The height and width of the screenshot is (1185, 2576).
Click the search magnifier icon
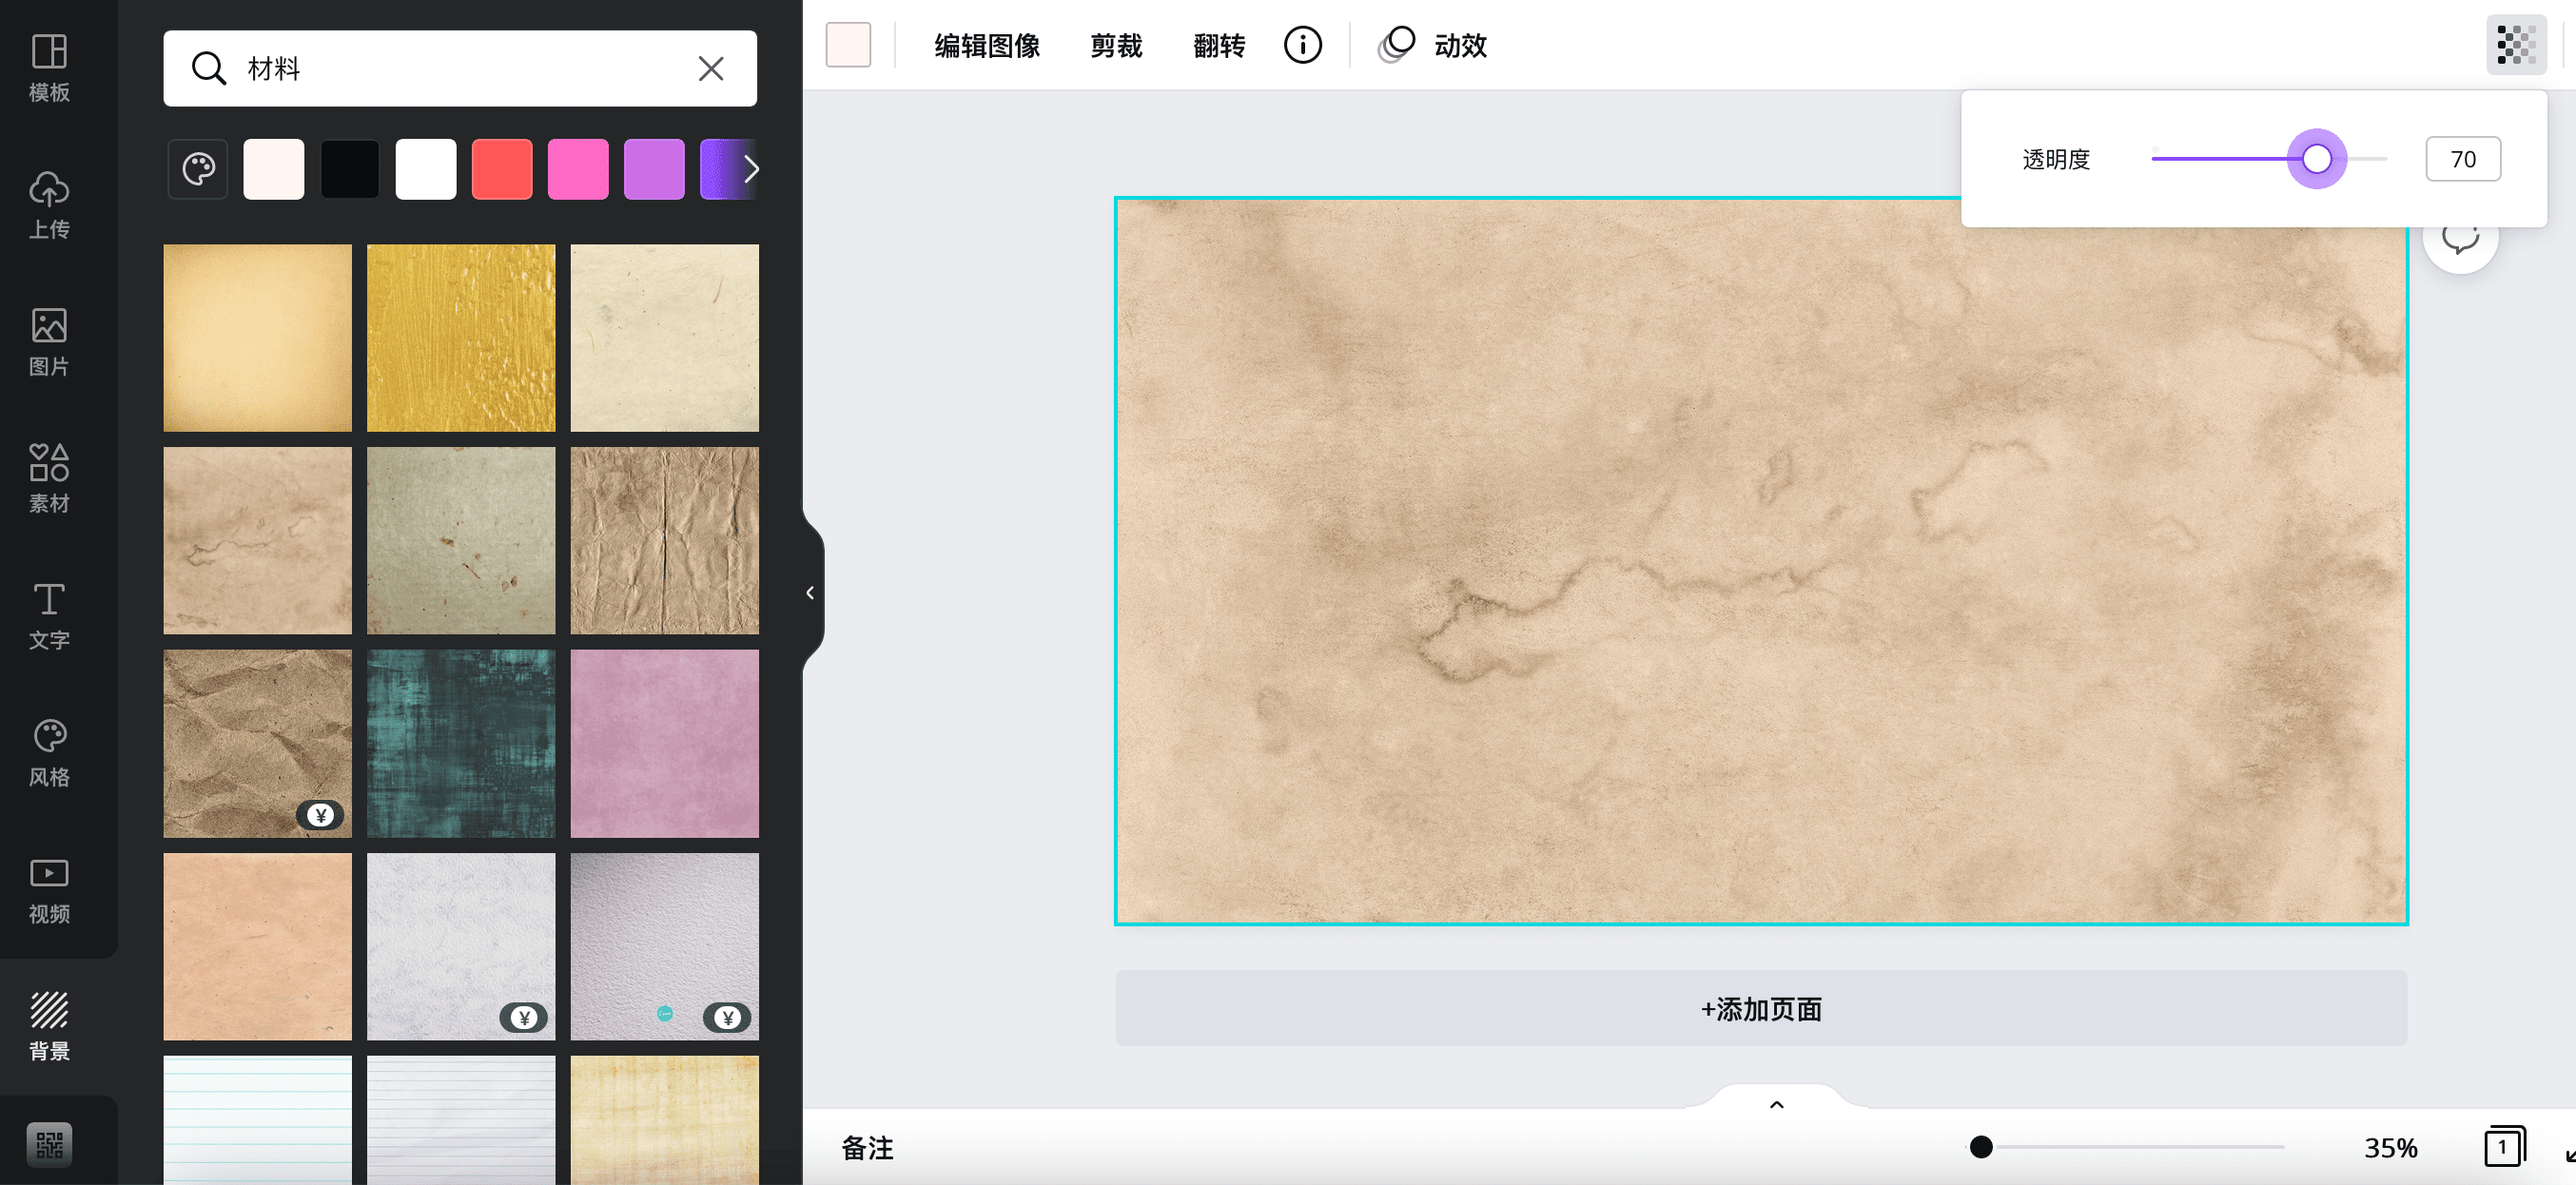pyautogui.click(x=209, y=68)
